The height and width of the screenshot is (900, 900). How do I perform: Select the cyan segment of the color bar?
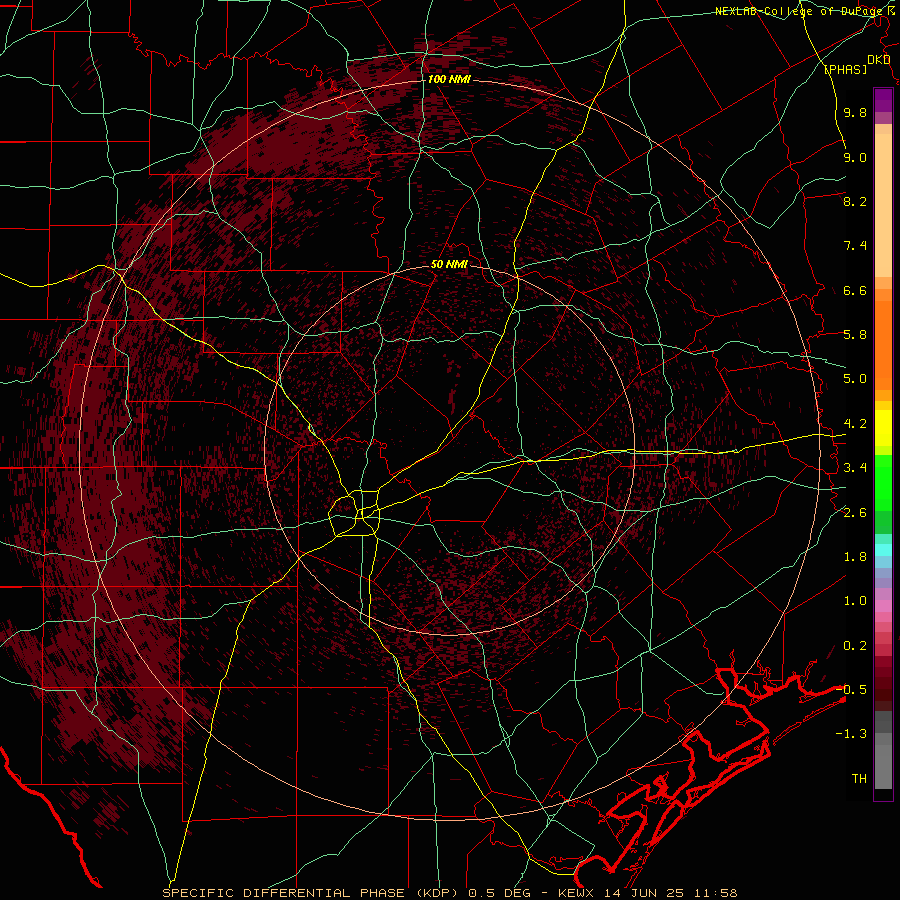click(883, 549)
